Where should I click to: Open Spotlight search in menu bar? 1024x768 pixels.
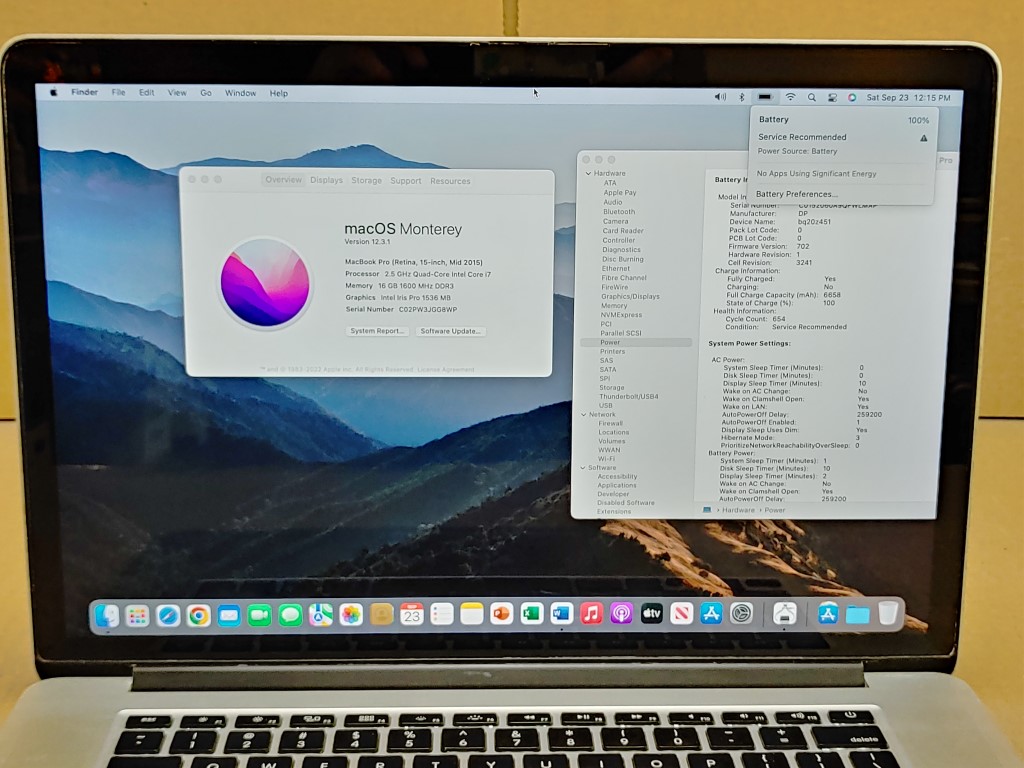click(x=812, y=97)
